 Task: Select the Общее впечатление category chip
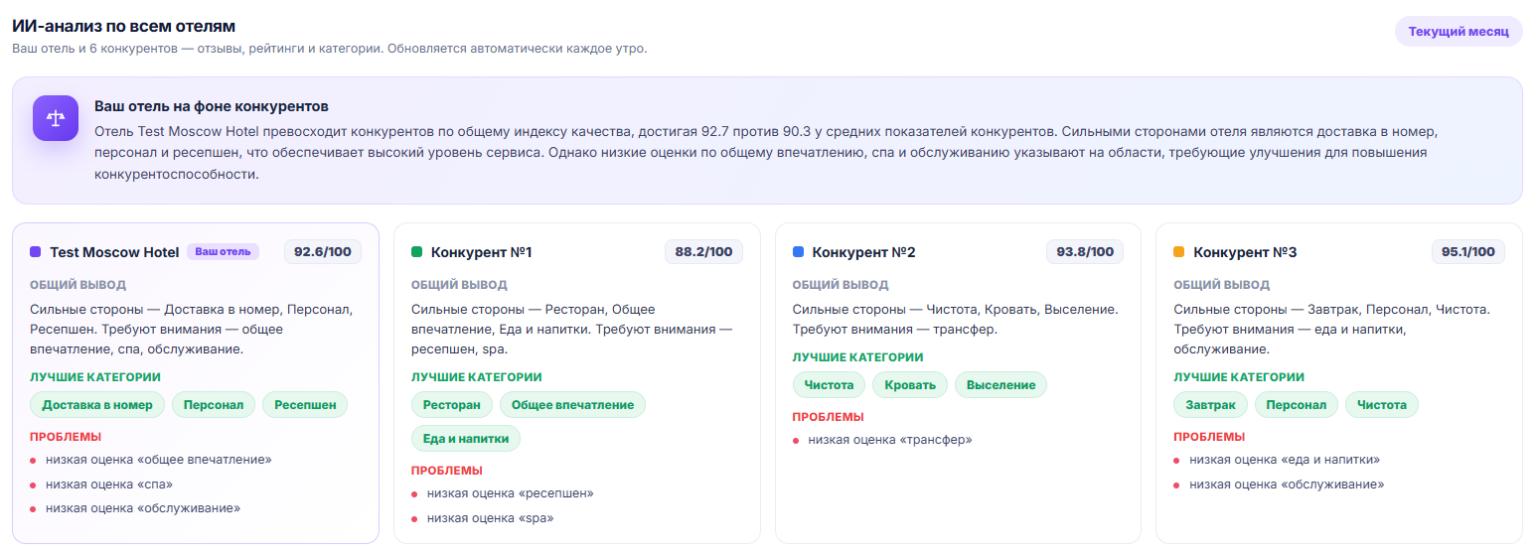[x=573, y=405]
